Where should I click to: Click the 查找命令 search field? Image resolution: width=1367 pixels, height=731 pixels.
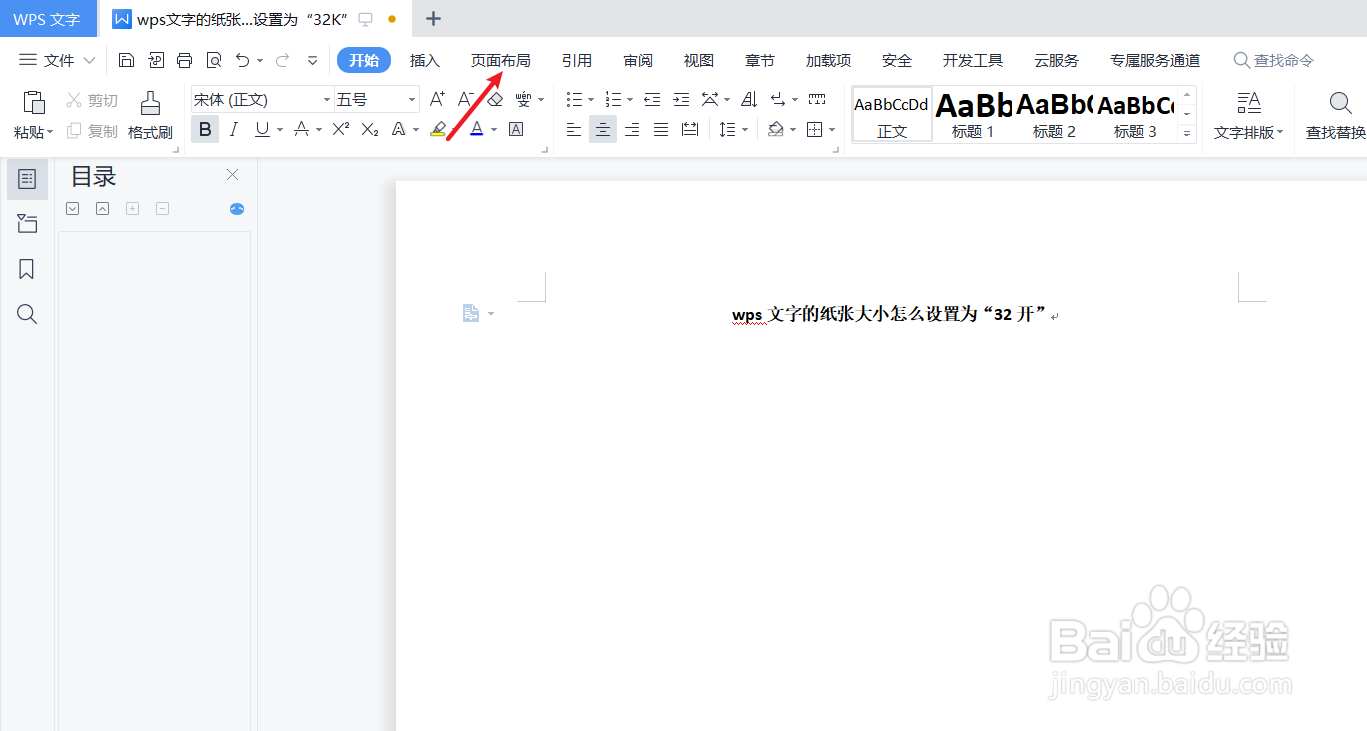tap(1274, 60)
